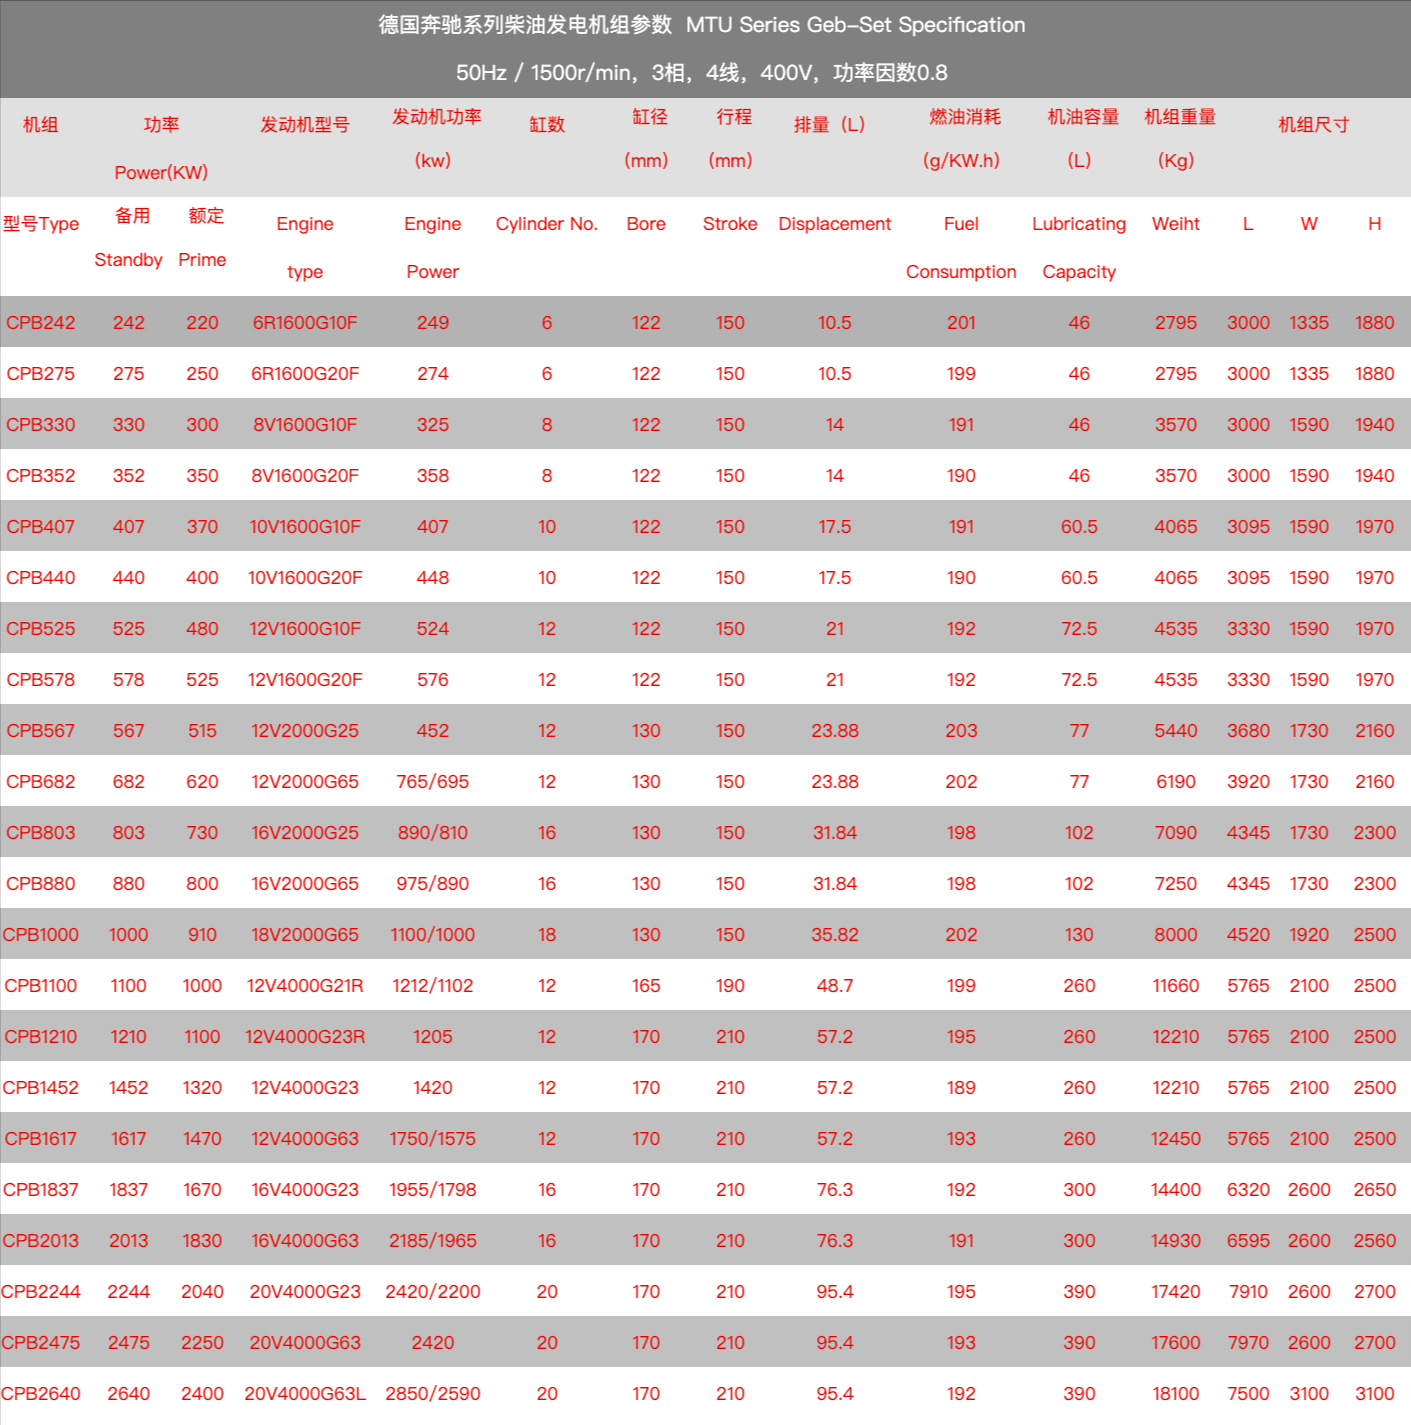Select engine power value 1750/1575
Image resolution: width=1411 pixels, height=1425 pixels.
click(x=433, y=1139)
